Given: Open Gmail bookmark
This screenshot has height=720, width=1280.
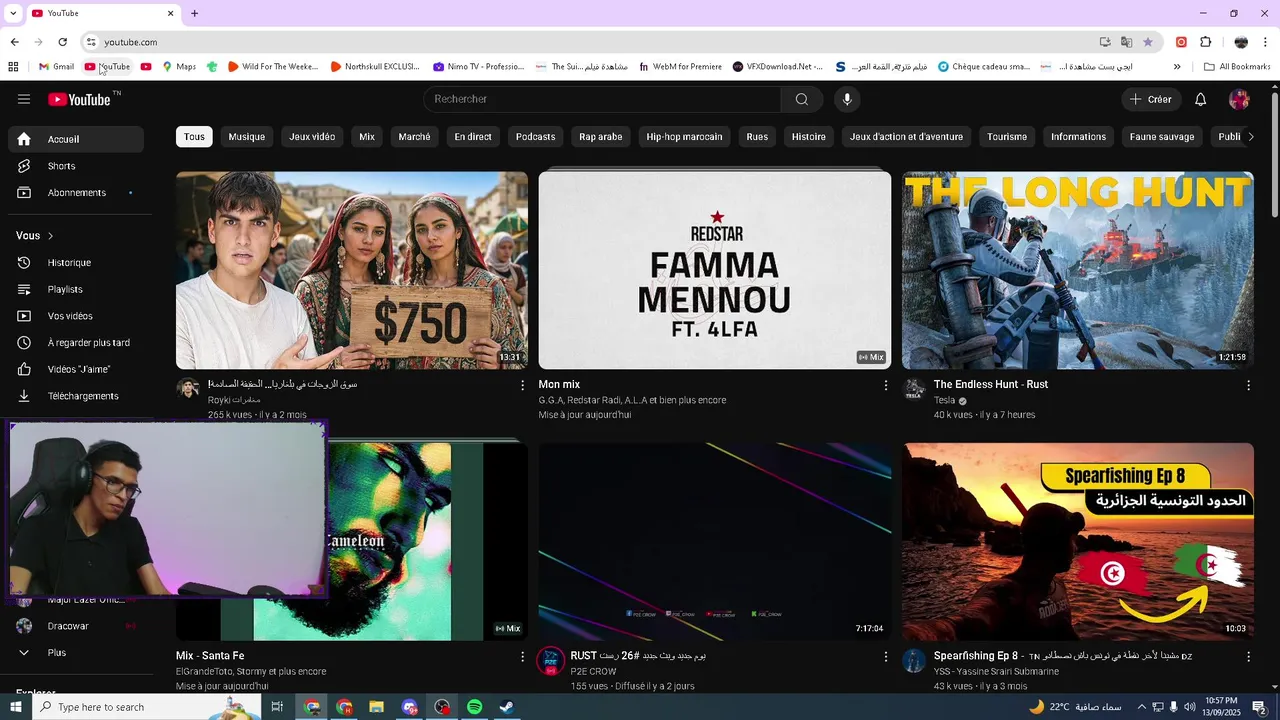Looking at the screenshot, I should click(x=56, y=67).
